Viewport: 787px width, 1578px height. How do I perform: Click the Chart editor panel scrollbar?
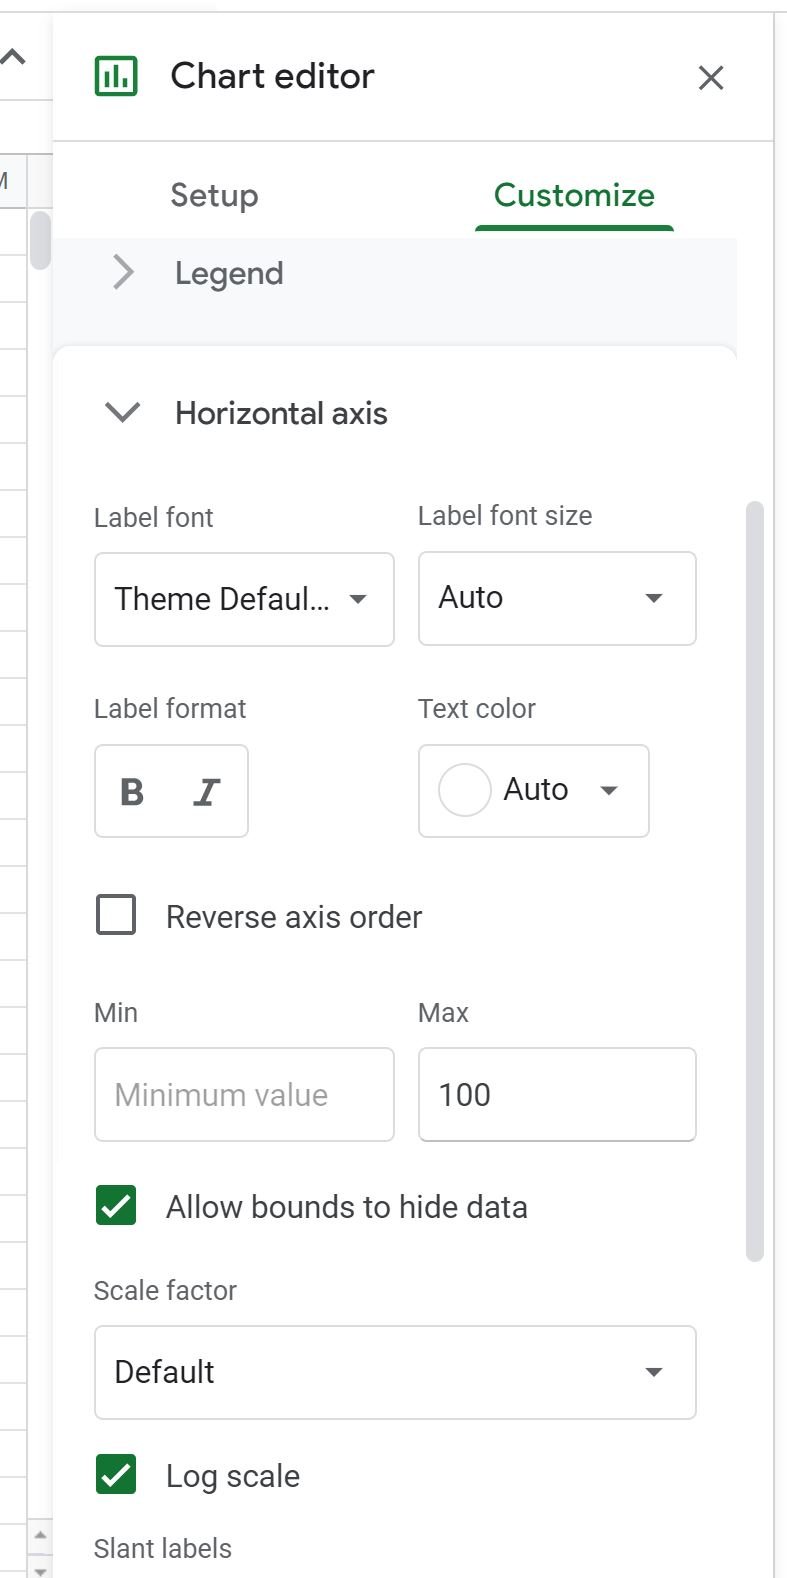[x=755, y=882]
